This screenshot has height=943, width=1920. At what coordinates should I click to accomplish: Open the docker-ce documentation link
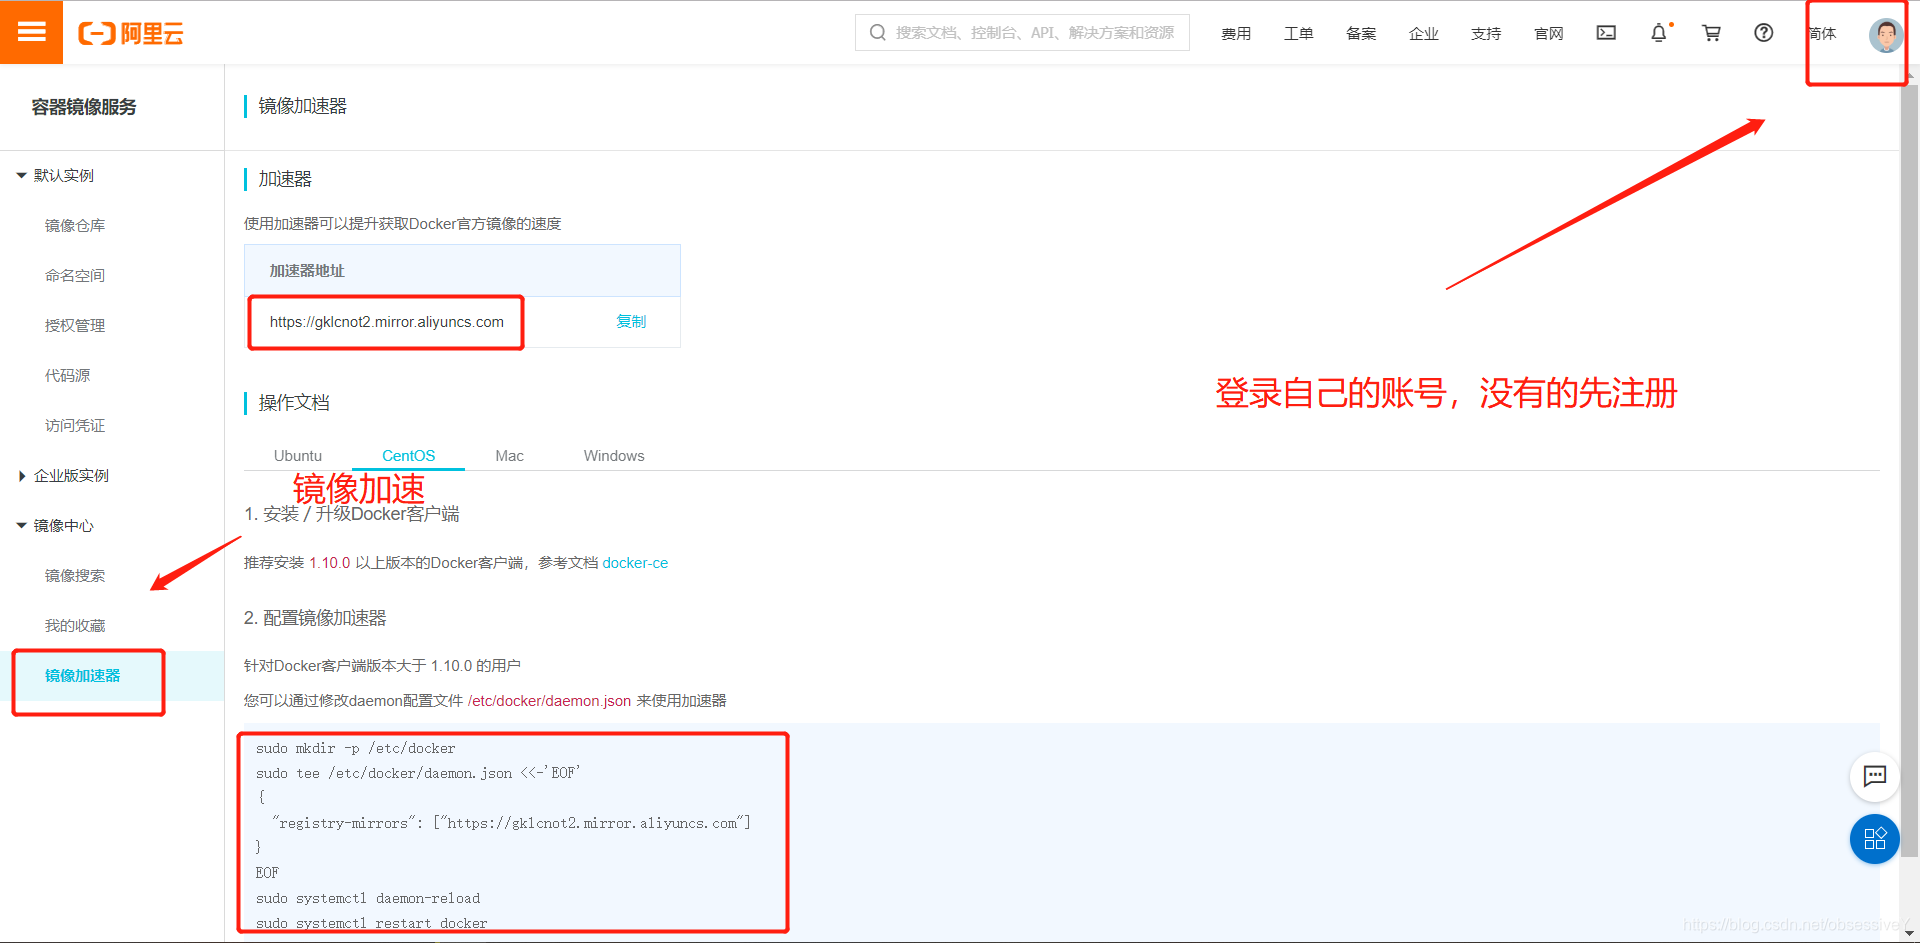[x=635, y=563]
